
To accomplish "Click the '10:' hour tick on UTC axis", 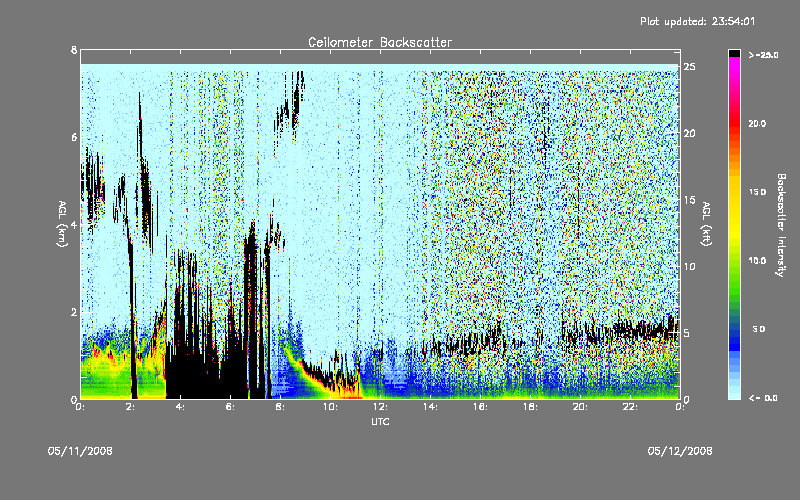I will coord(330,407).
